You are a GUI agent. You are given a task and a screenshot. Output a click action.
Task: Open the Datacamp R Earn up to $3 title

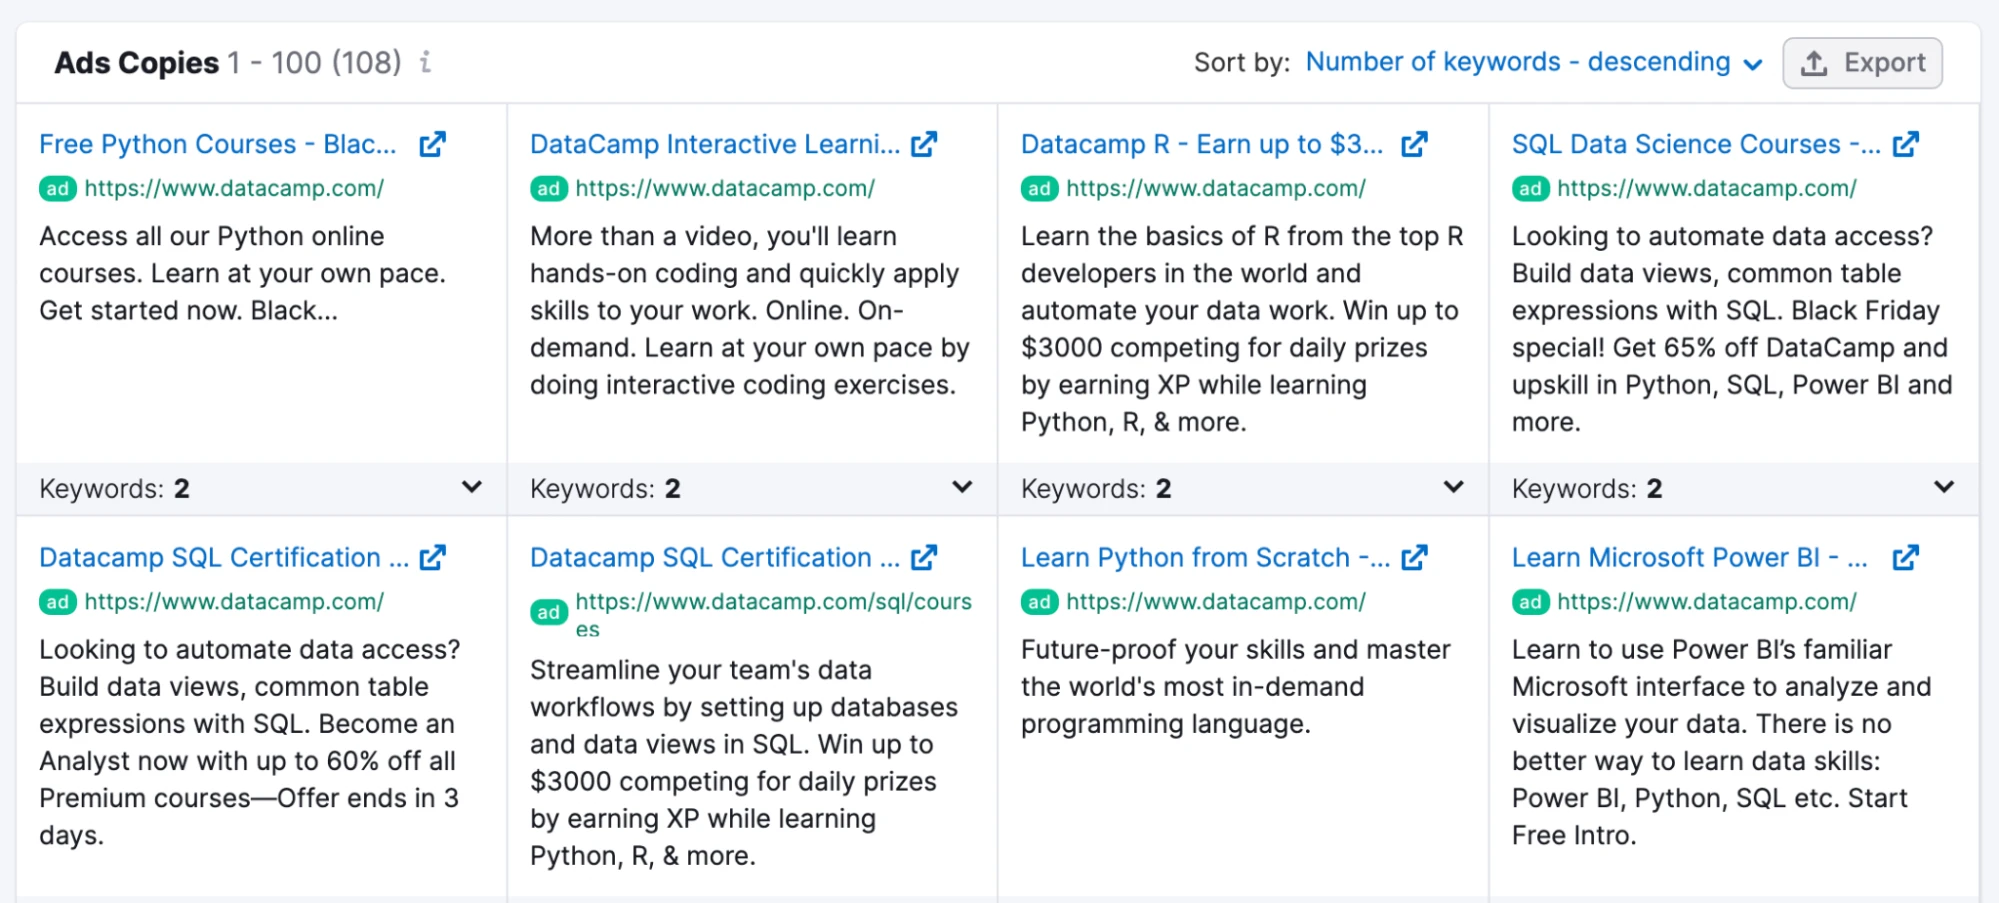pos(1201,144)
